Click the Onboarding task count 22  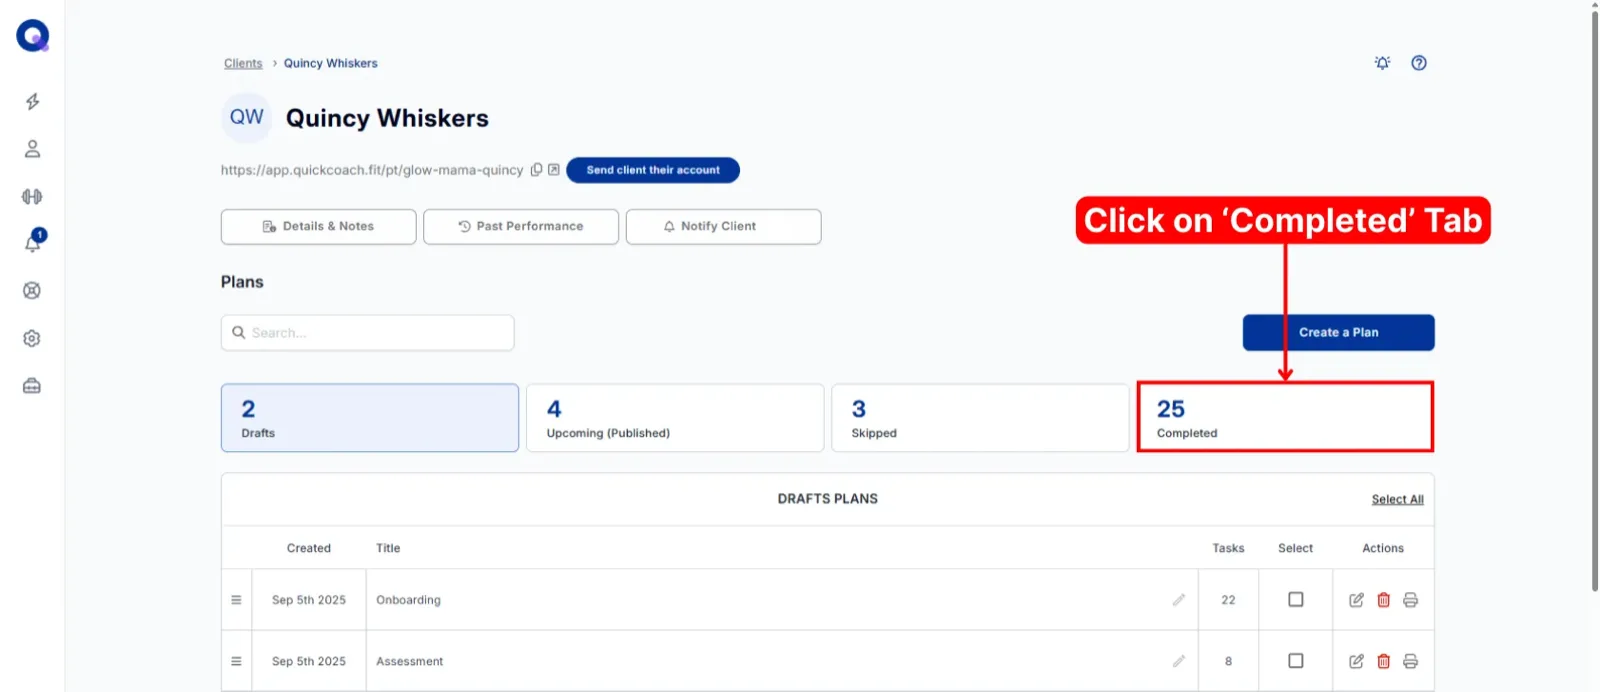[1228, 600]
